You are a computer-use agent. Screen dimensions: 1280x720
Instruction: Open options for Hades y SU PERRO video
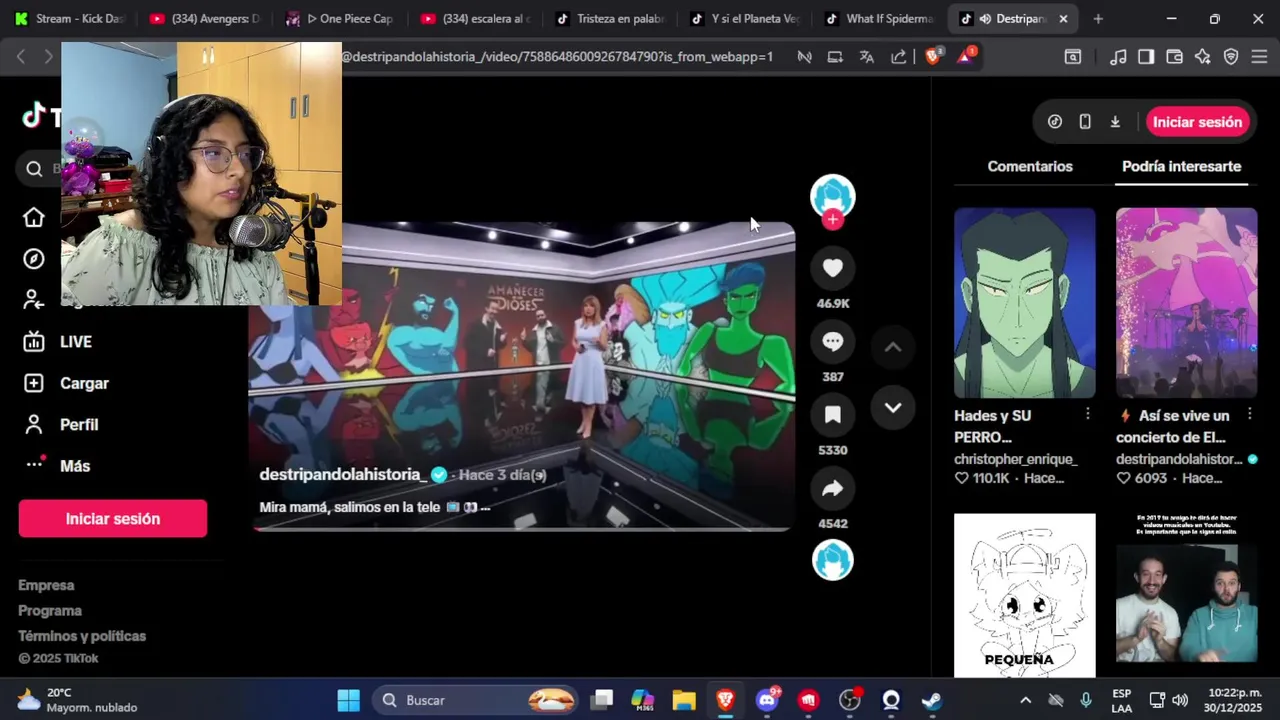tap(1088, 414)
